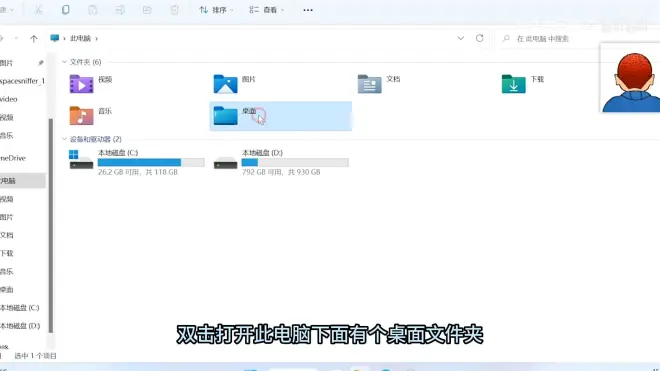Image resolution: width=660 pixels, height=371 pixels.
Task: Click text 26.2 GB 可用，共 118 GB
Action: [138, 172]
